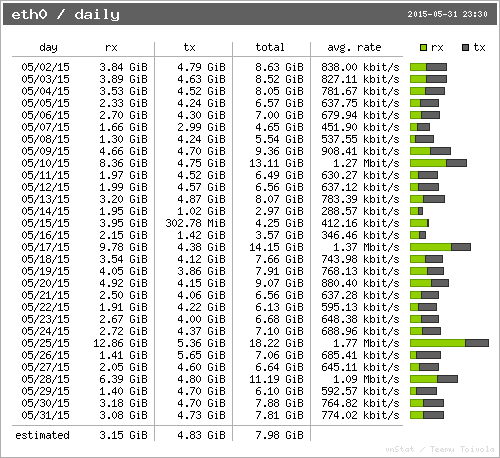This screenshot has height=458, width=500.
Task: Click rate 346.46 kbit/s on 05/16/15
Action: [360, 235]
